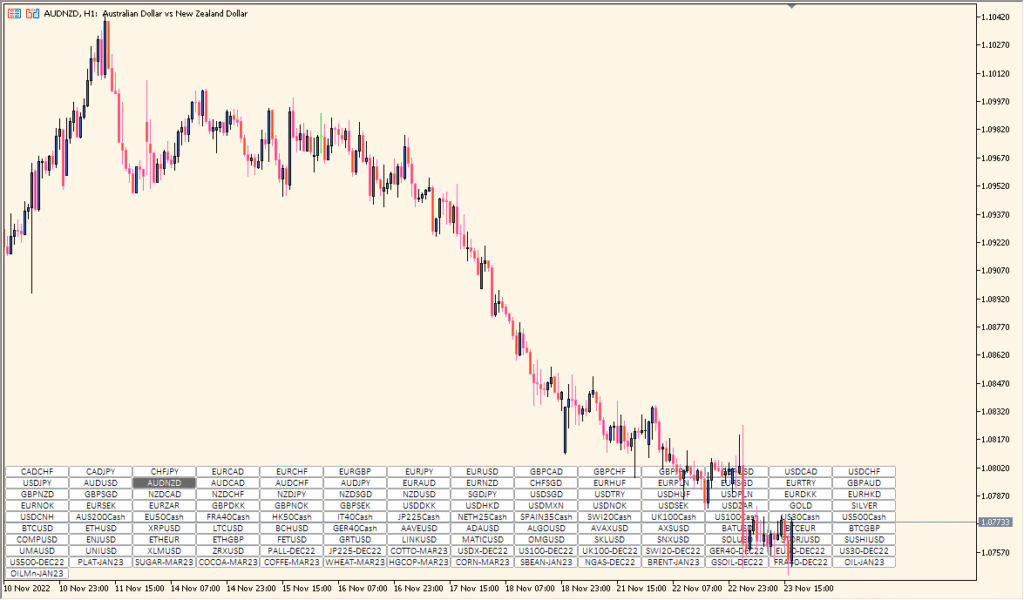Click the one-click trading panel icon
The width and height of the screenshot is (1024, 600).
13,14
